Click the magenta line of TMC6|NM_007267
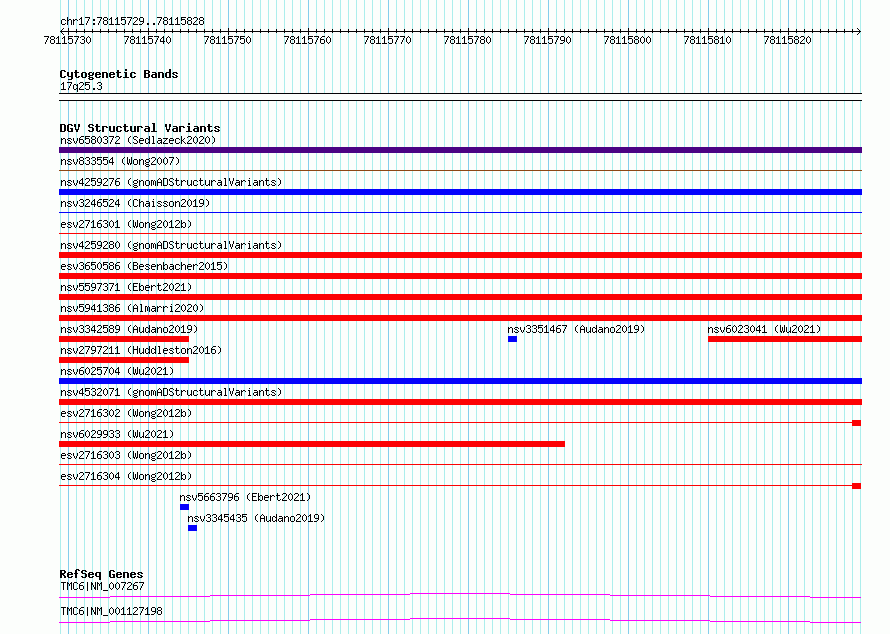This screenshot has height=634, width=890. coord(460,595)
